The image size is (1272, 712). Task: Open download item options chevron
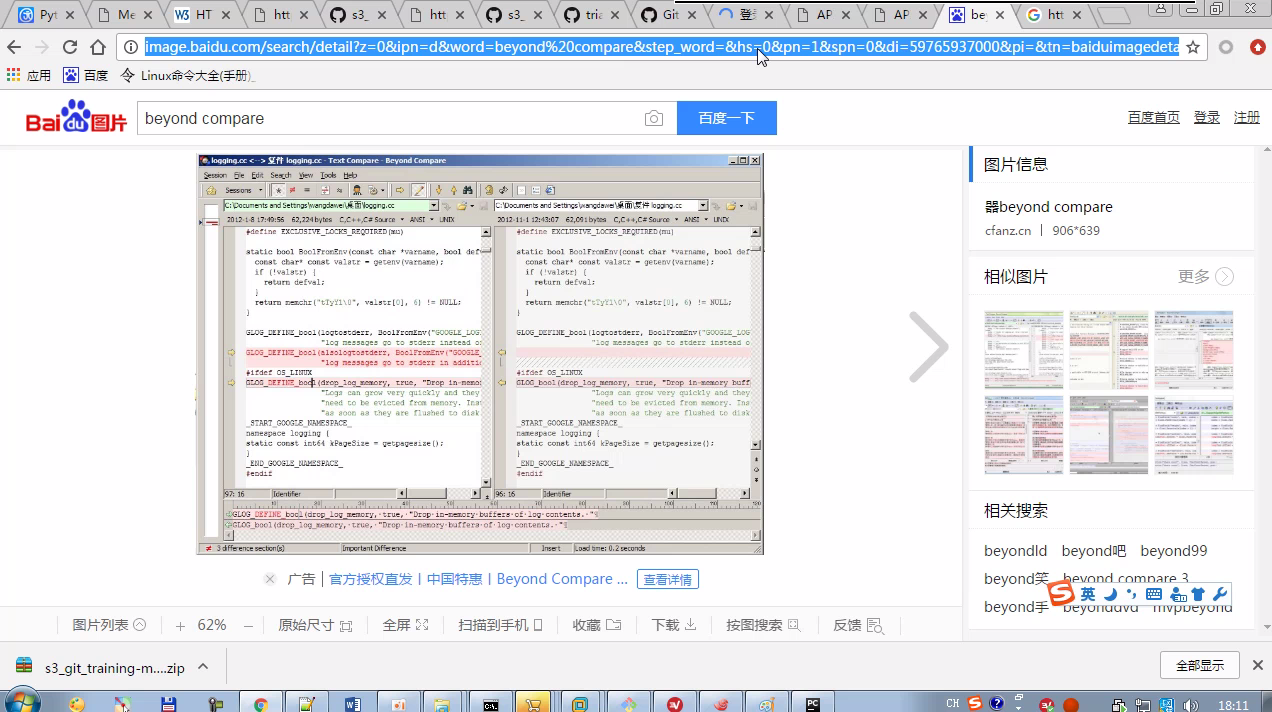point(203,667)
